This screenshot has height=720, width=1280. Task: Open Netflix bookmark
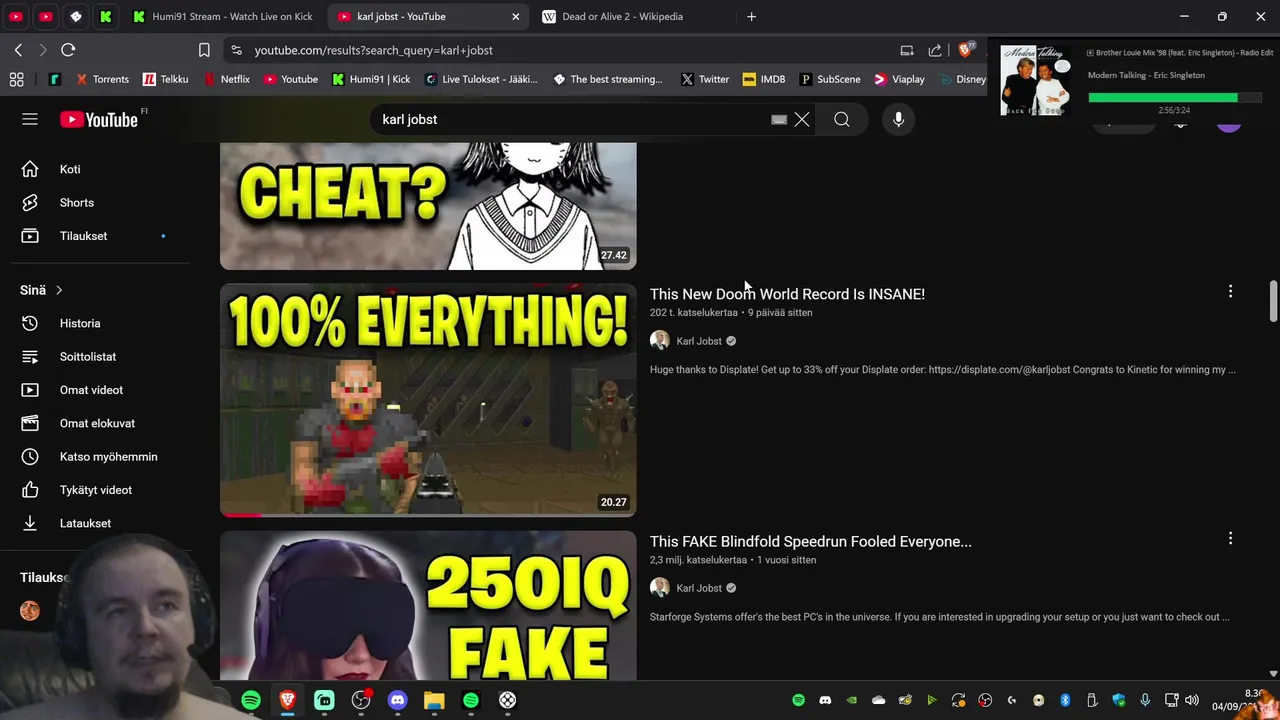pyautogui.click(x=227, y=79)
